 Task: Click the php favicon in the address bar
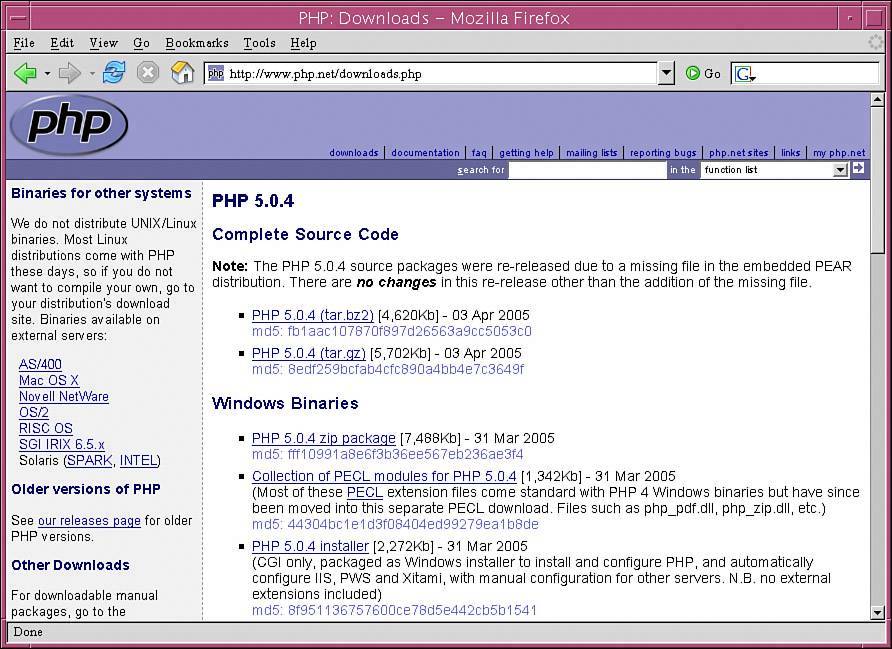pos(216,73)
